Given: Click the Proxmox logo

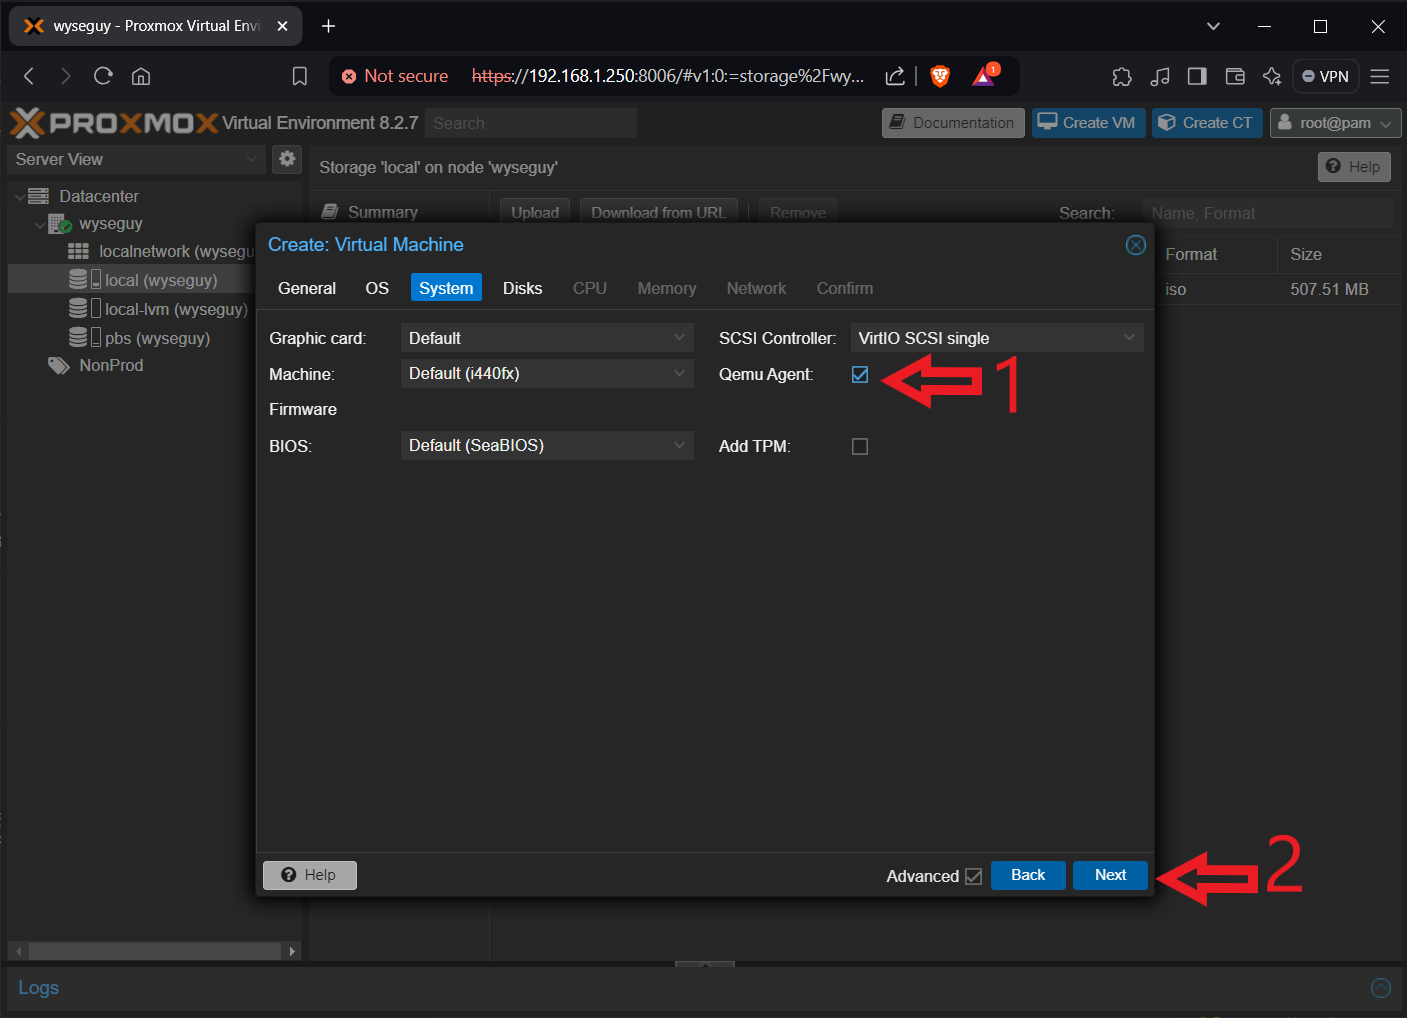Looking at the screenshot, I should pyautogui.click(x=114, y=123).
